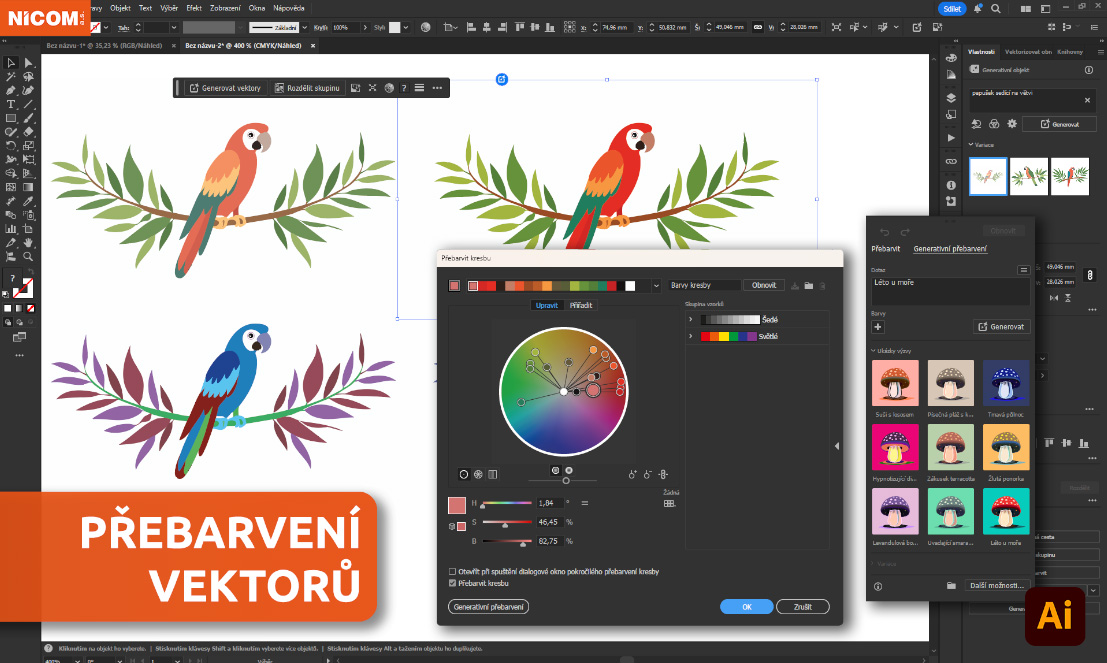Click the search magnifier in the title bar

point(995,8)
